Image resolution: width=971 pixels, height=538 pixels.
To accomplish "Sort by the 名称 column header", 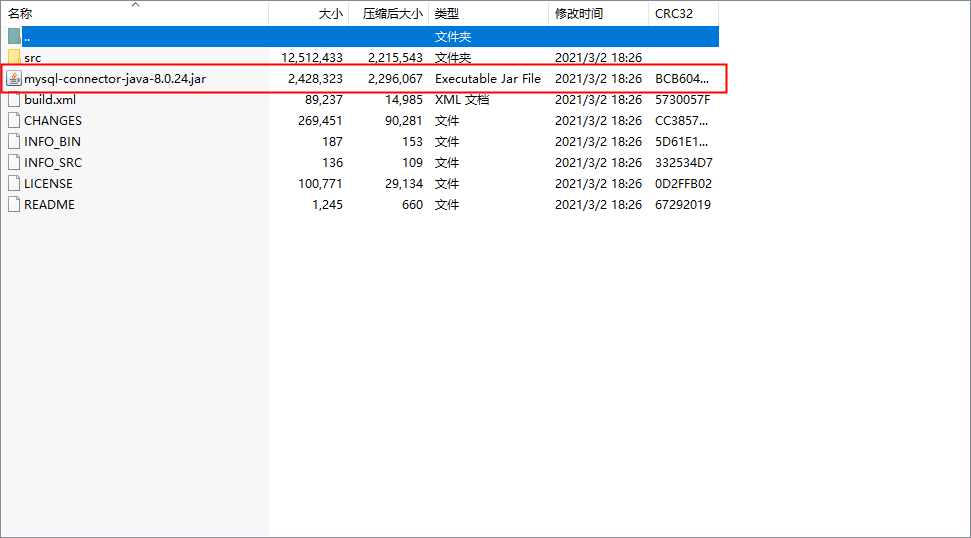I will point(134,13).
